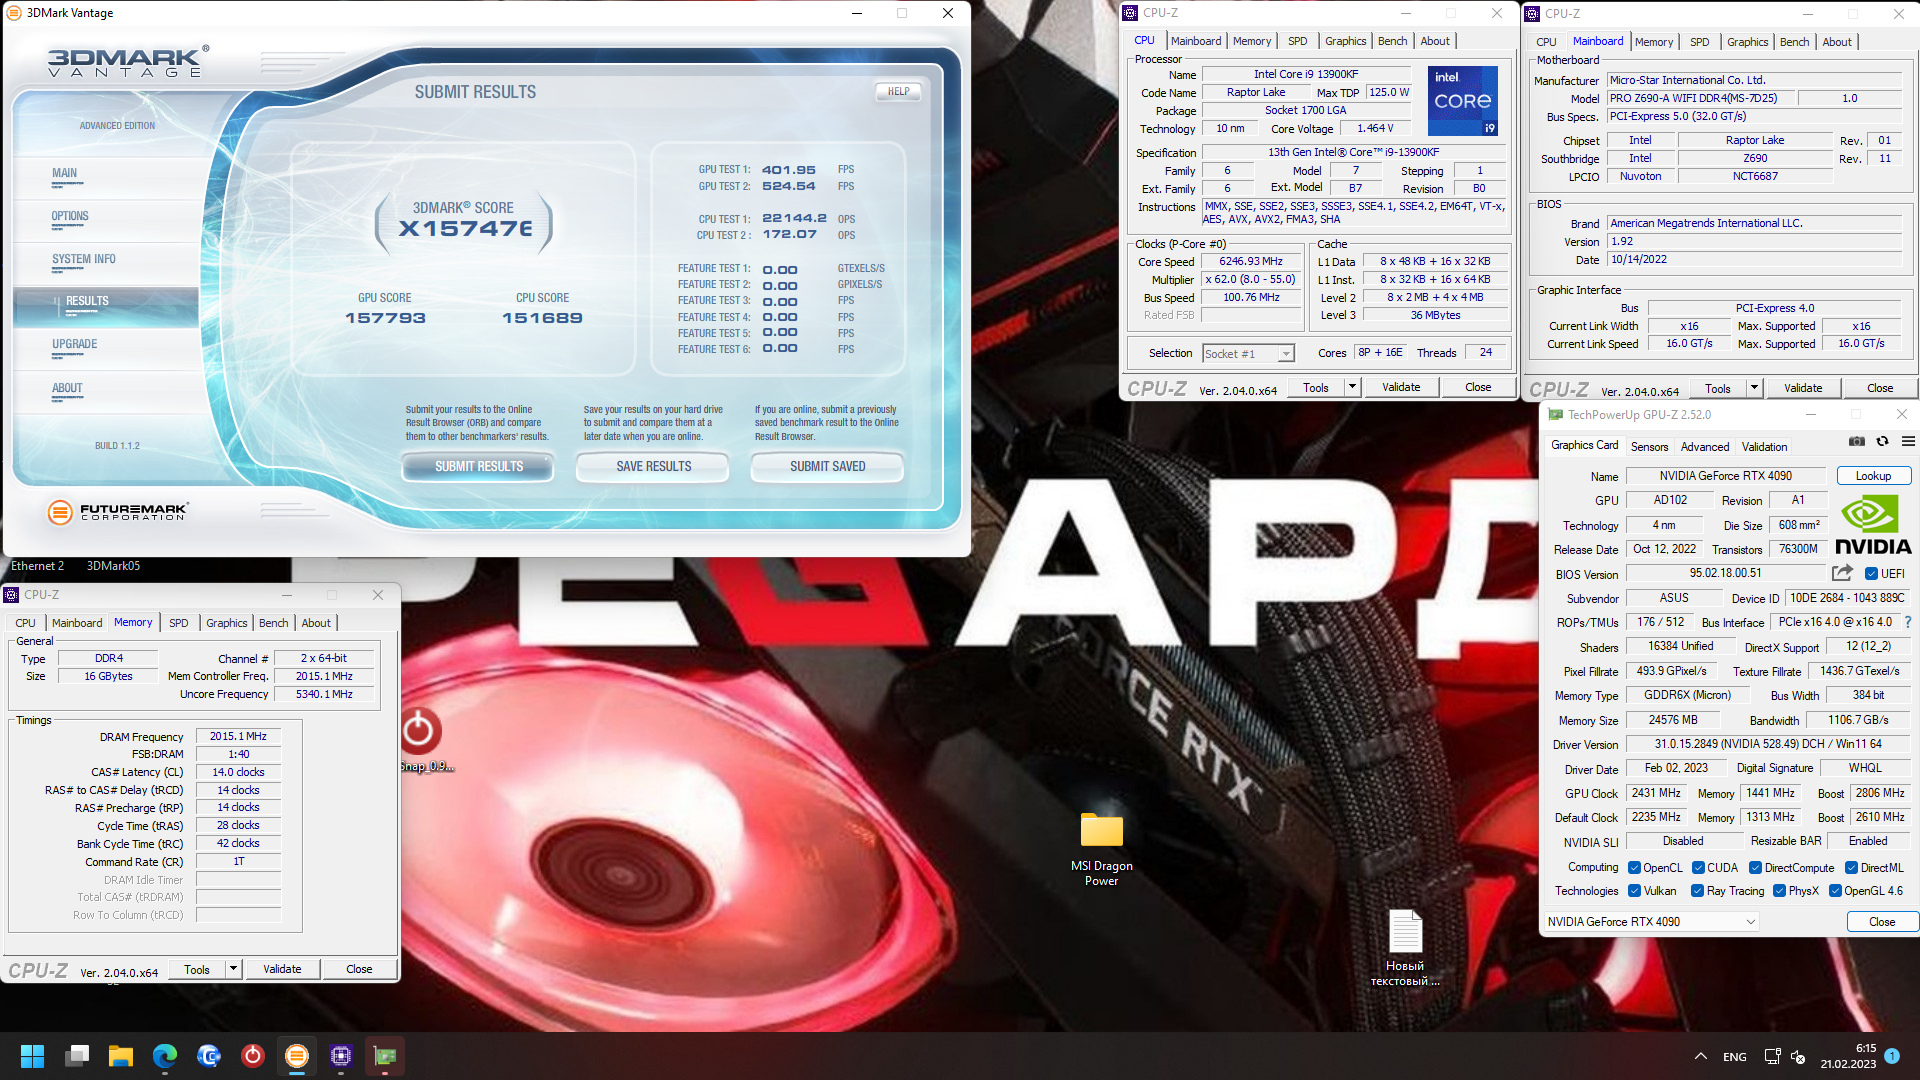This screenshot has height=1080, width=1920.
Task: Click the red power app taskbar icon
Action: pos(253,1056)
